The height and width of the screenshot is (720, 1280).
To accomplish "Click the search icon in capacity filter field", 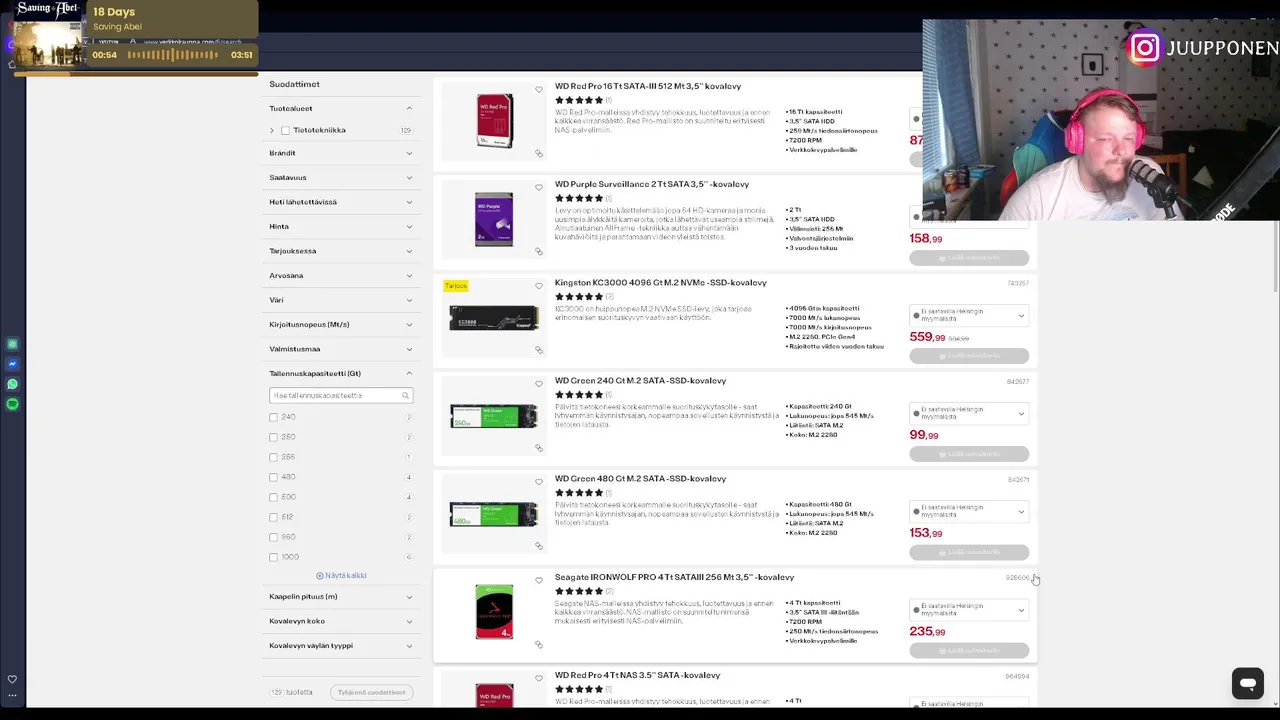I will [405, 395].
